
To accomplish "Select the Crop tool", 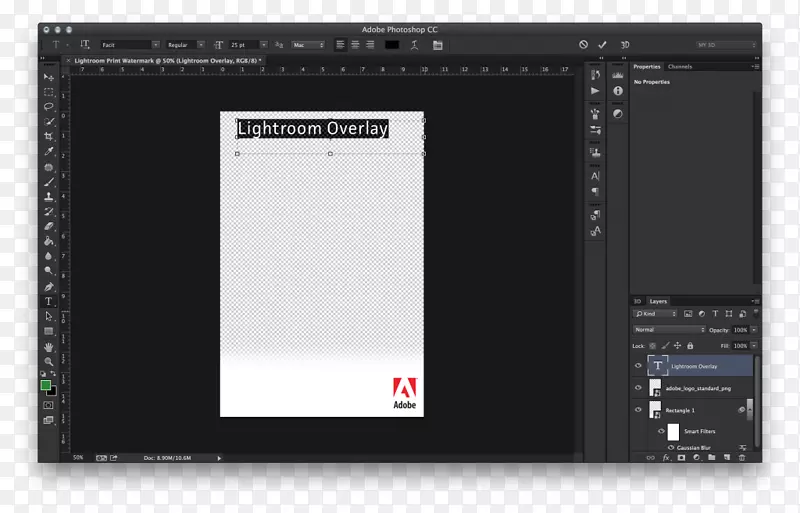I will click(48, 136).
